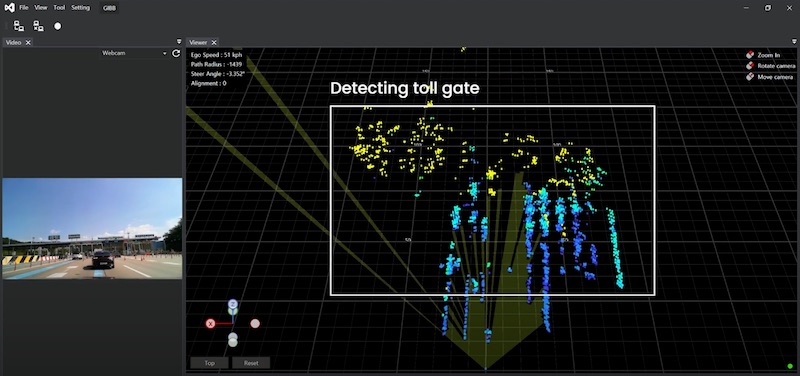The width and height of the screenshot is (800, 376).
Task: Open the Video panel options arrow
Action: 179,41
